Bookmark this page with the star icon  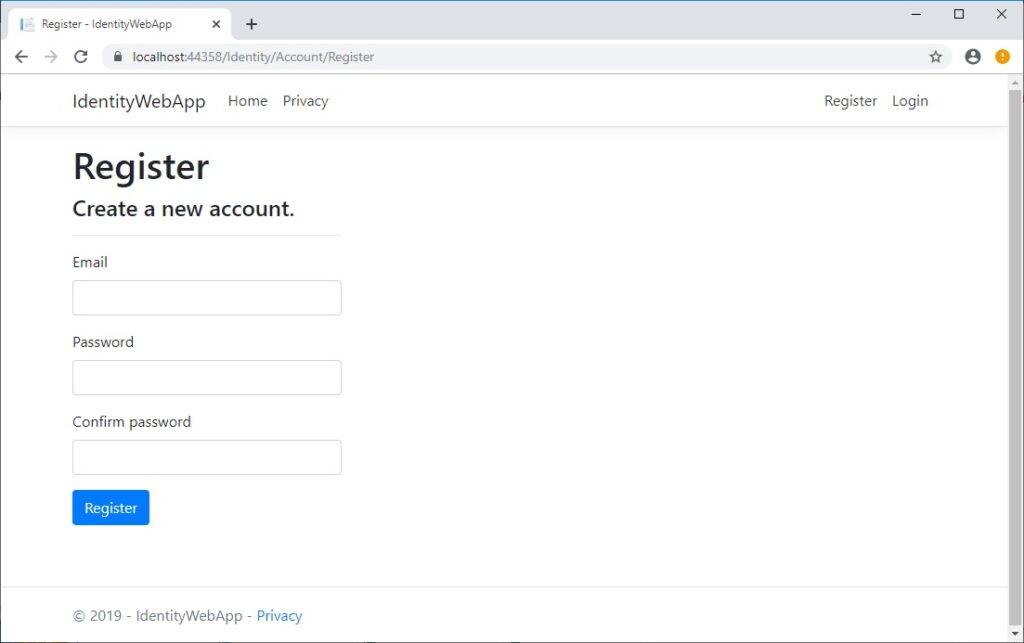[936, 57]
